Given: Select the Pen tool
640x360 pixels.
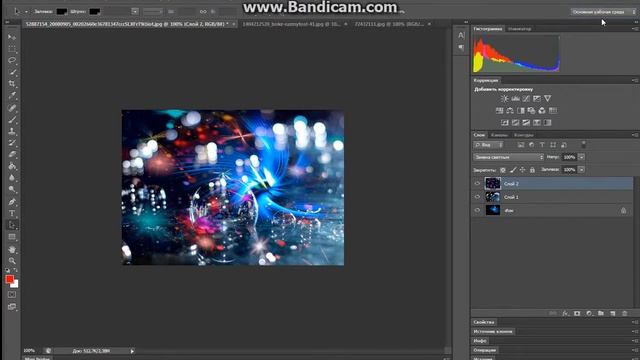Looking at the screenshot, I should (x=12, y=202).
